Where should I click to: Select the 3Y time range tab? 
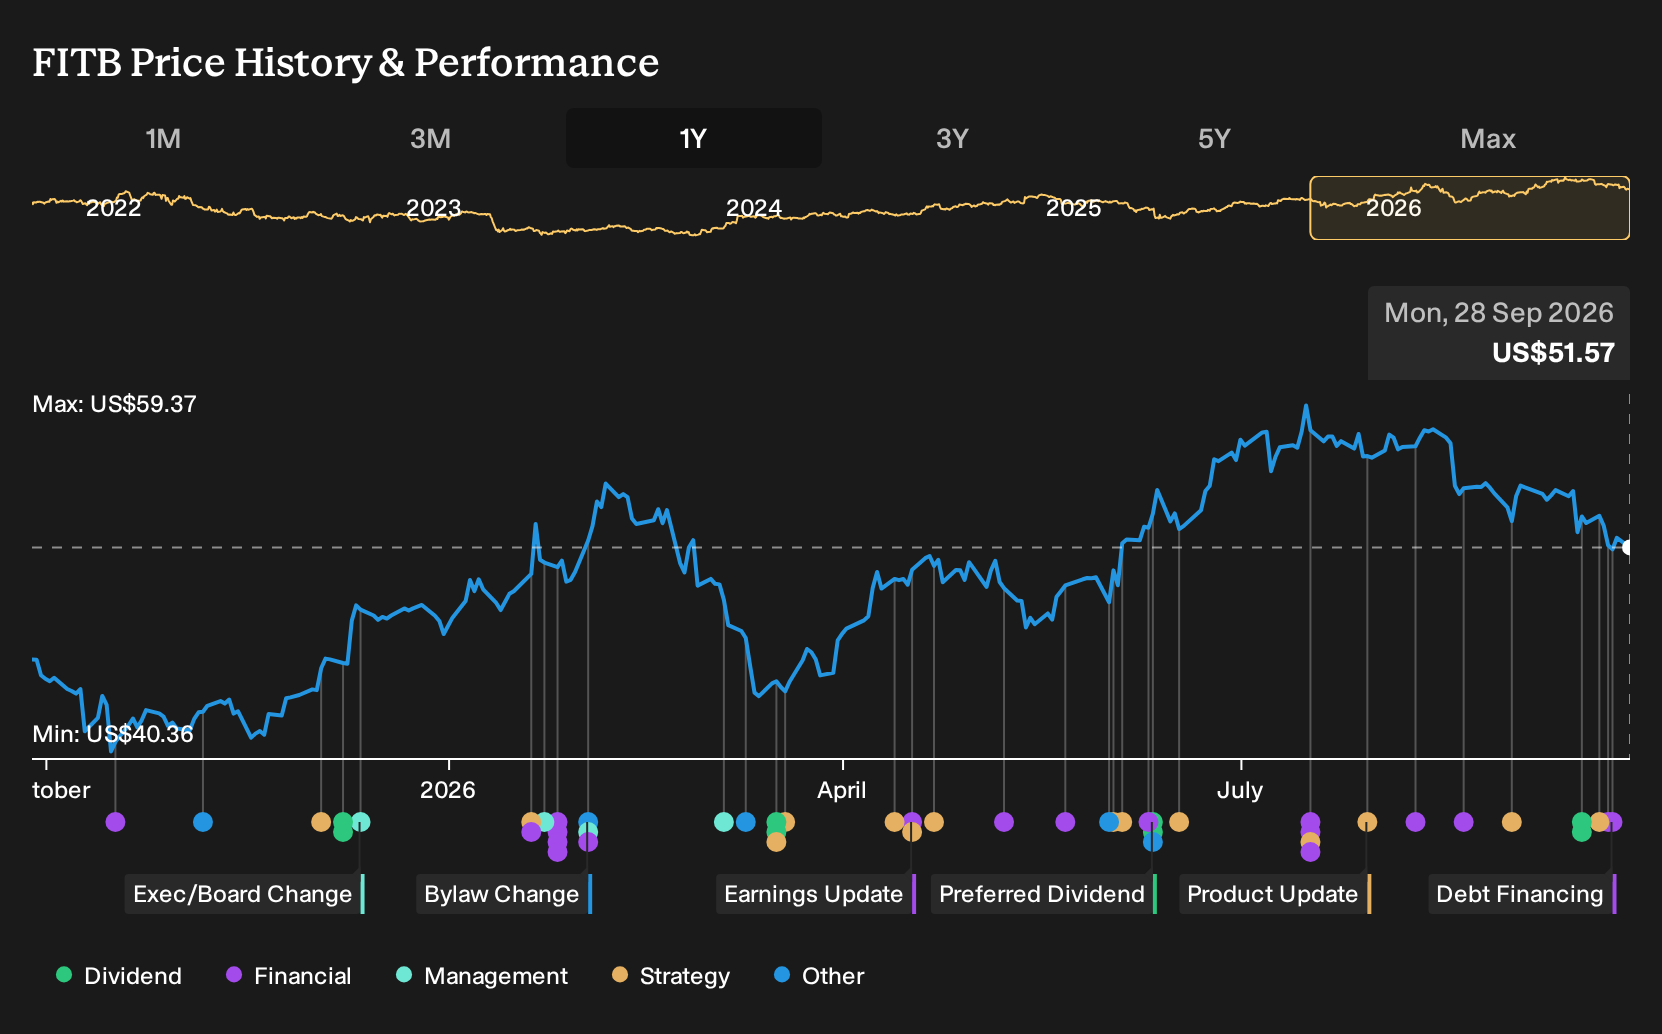952,138
